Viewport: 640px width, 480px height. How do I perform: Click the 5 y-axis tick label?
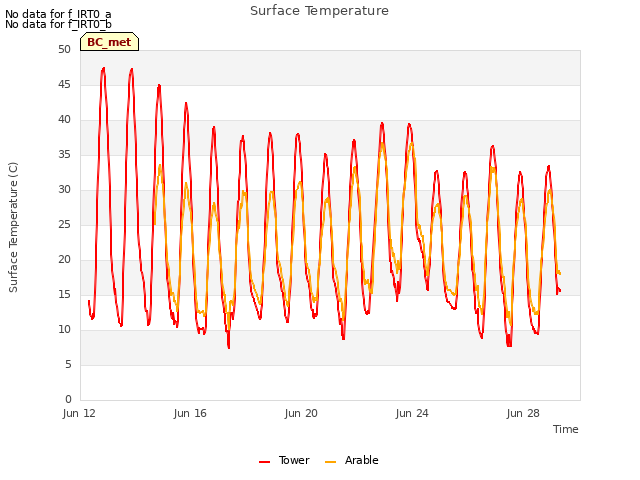pyautogui.click(x=68, y=364)
